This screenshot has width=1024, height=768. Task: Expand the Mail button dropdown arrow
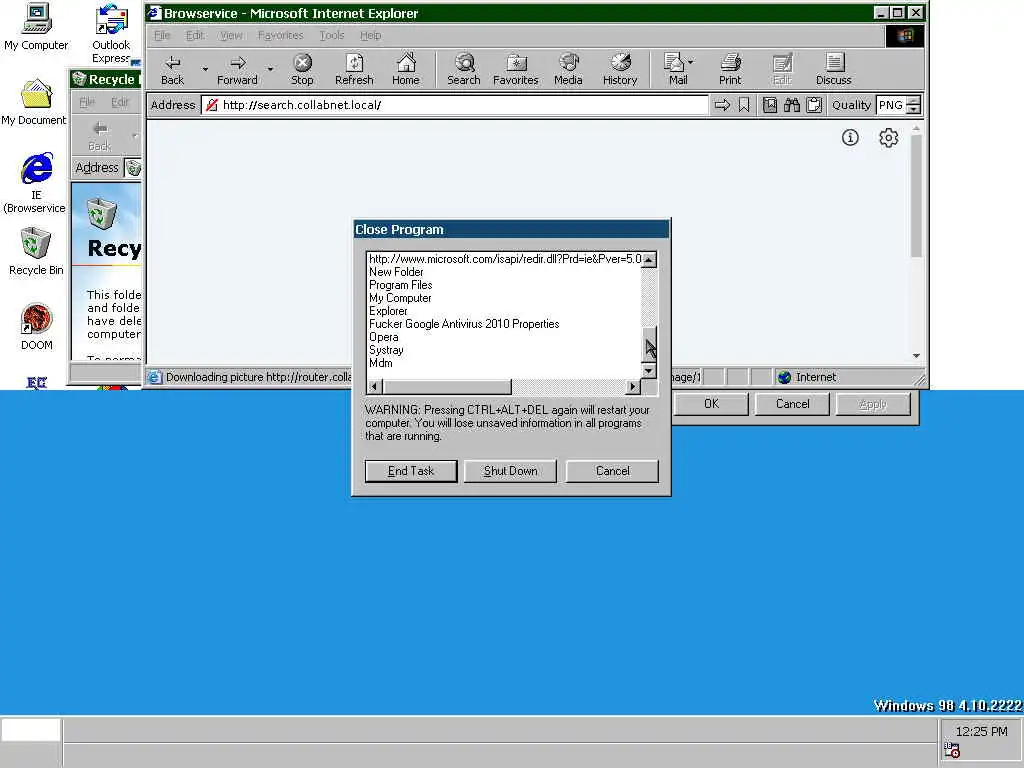(x=691, y=62)
